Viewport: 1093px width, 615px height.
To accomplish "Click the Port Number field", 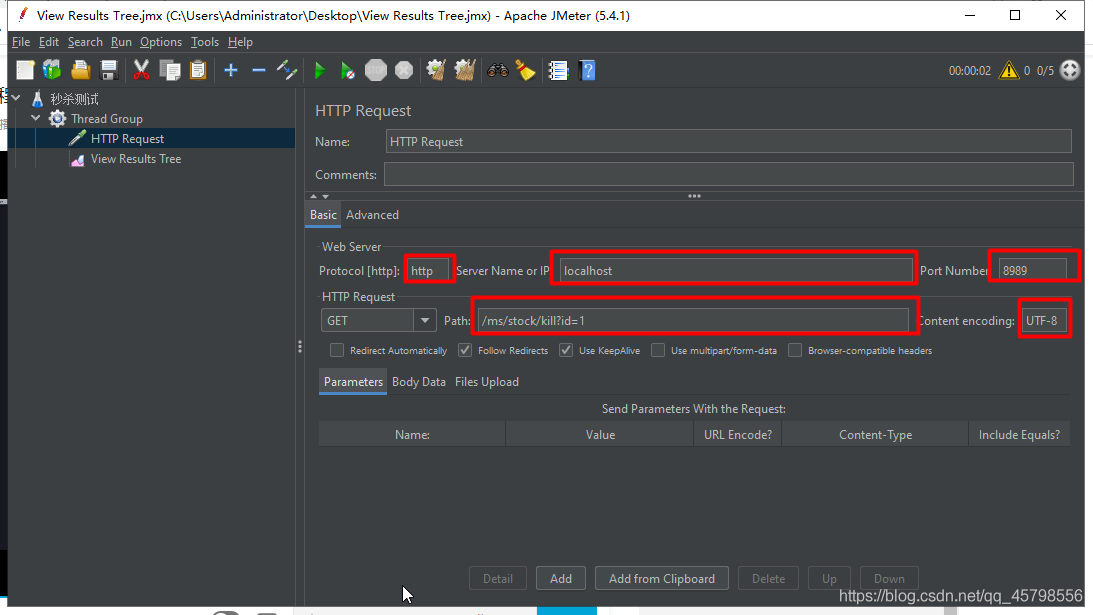I will pos(1032,271).
